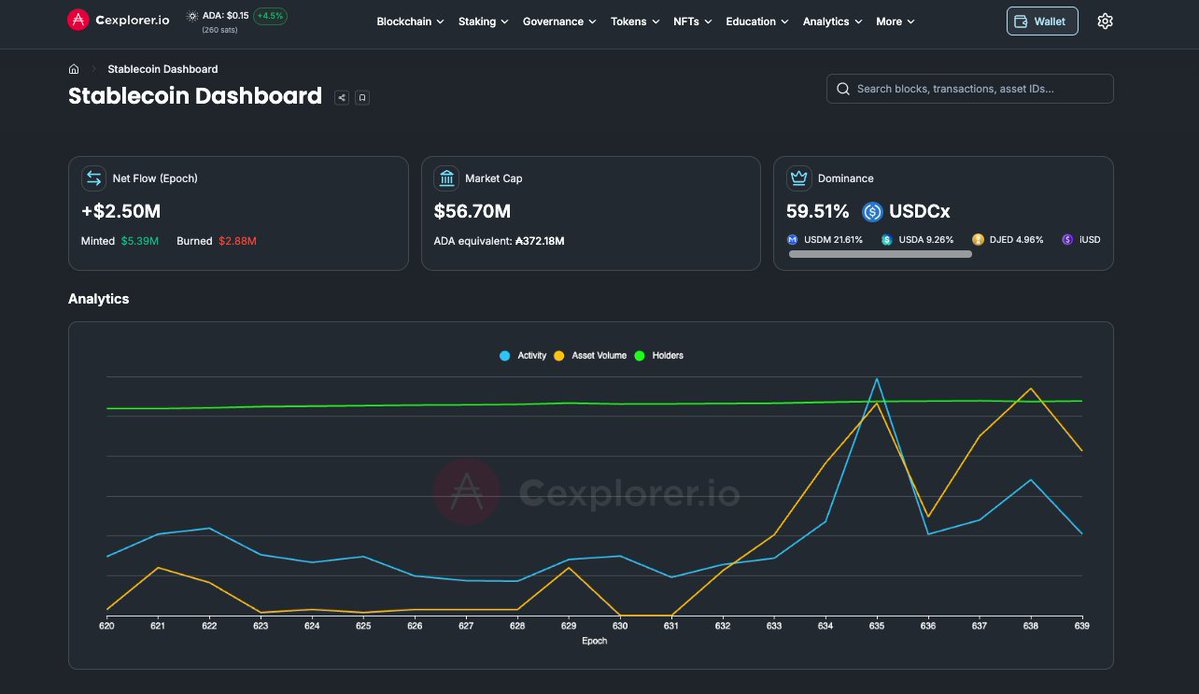Click the Dominance crown icon
The height and width of the screenshot is (694, 1199).
pyautogui.click(x=799, y=178)
